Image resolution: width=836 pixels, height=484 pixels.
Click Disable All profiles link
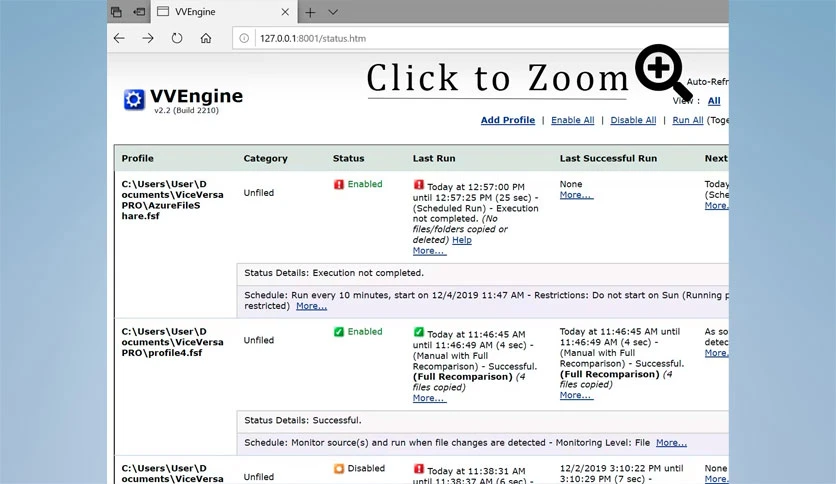click(633, 120)
